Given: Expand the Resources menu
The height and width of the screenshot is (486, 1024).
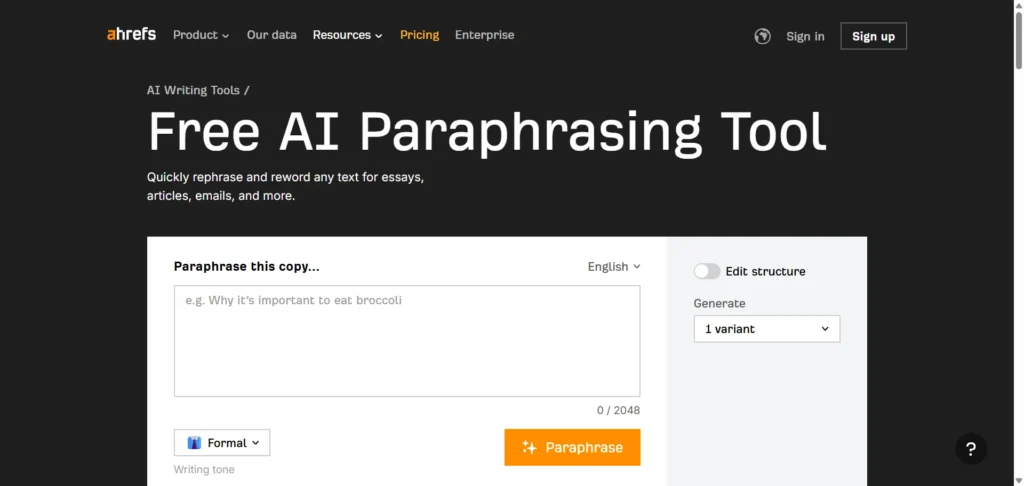Looking at the screenshot, I should [x=347, y=35].
